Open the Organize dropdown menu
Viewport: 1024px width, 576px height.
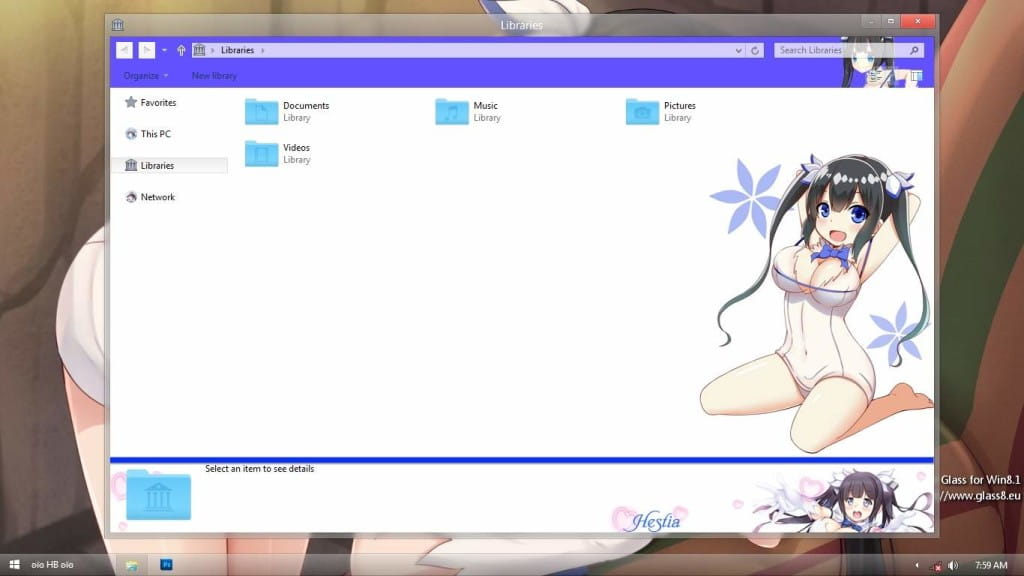[x=140, y=75]
